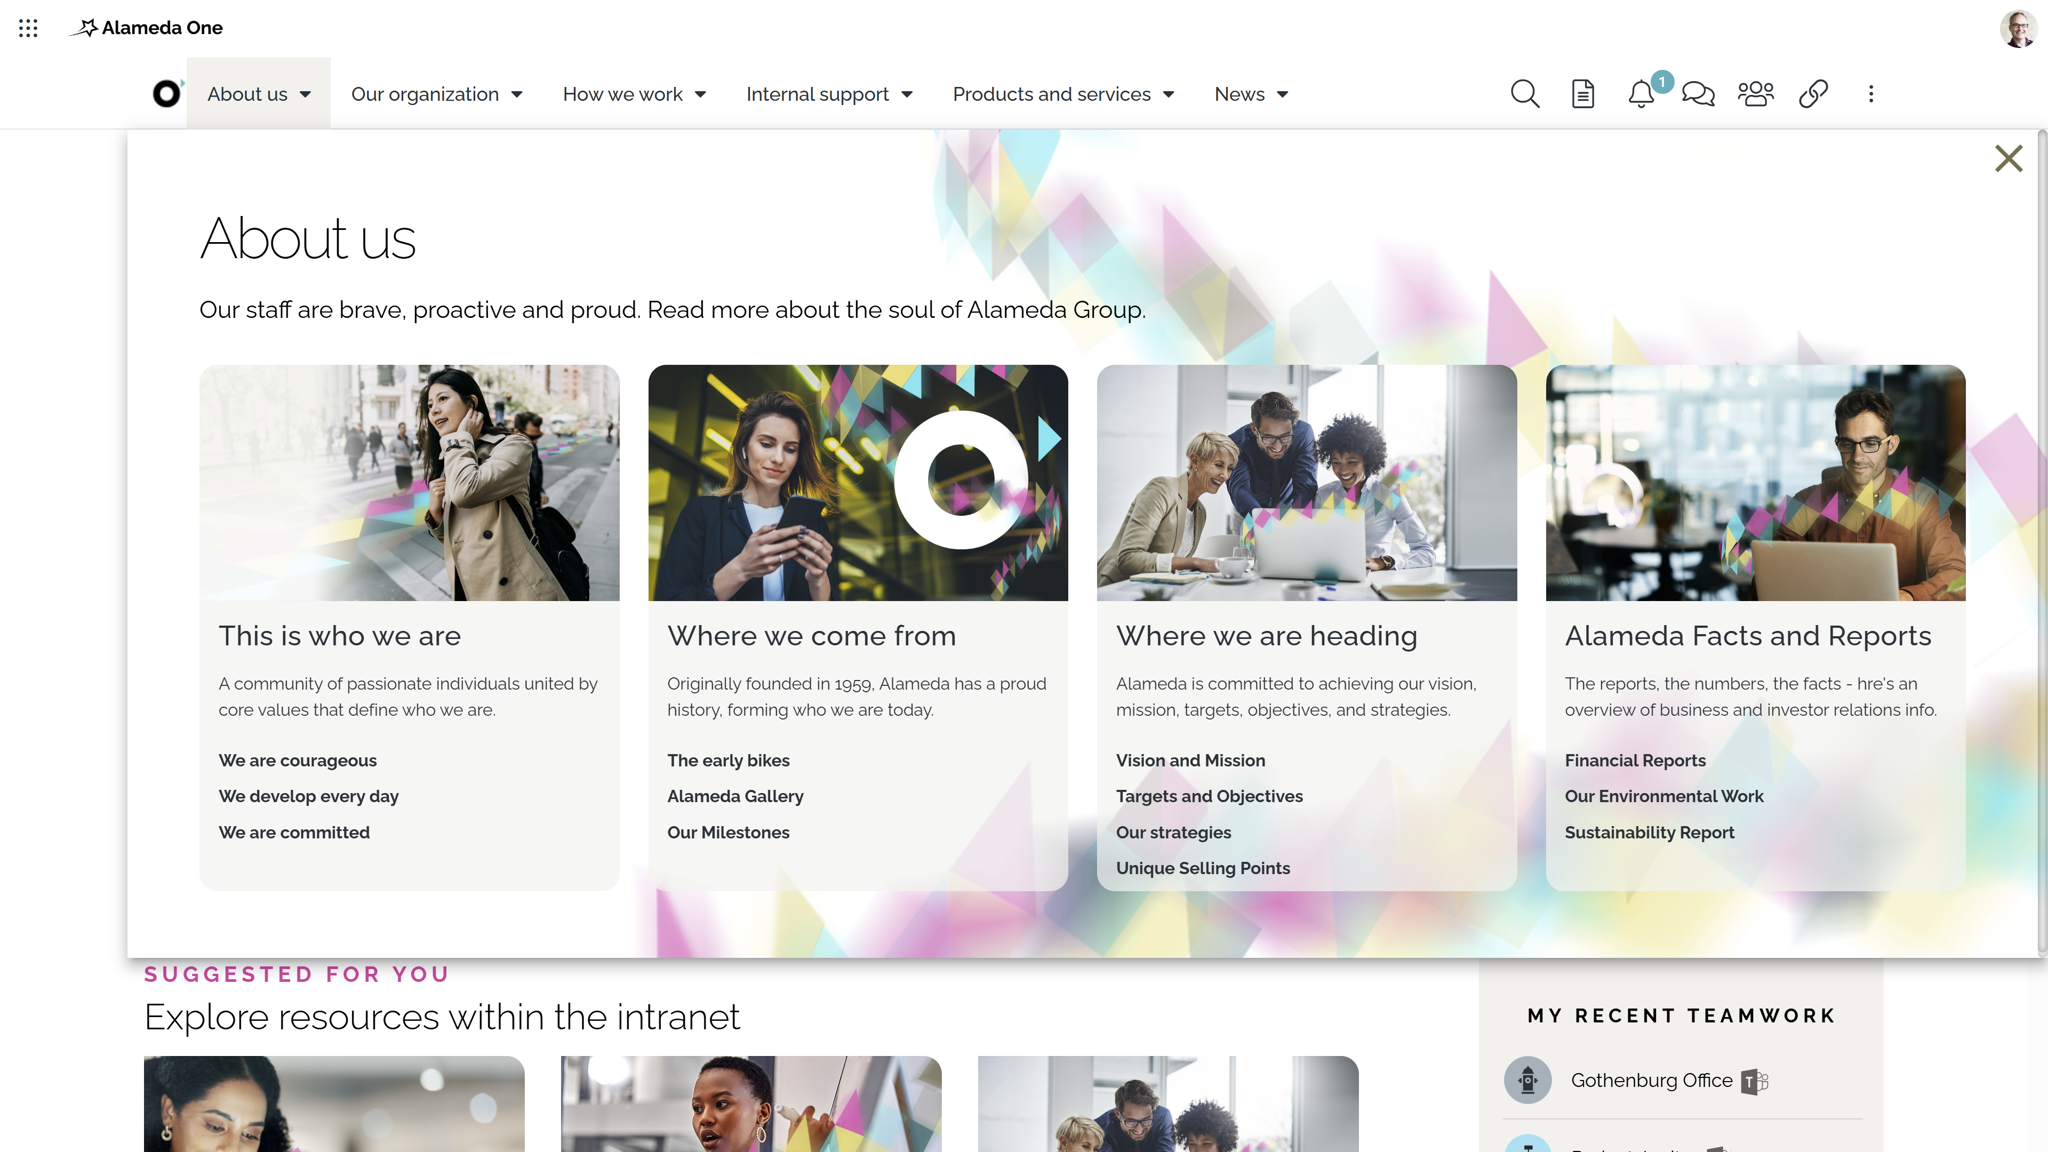Open Unique Selling Points link

[1203, 868]
